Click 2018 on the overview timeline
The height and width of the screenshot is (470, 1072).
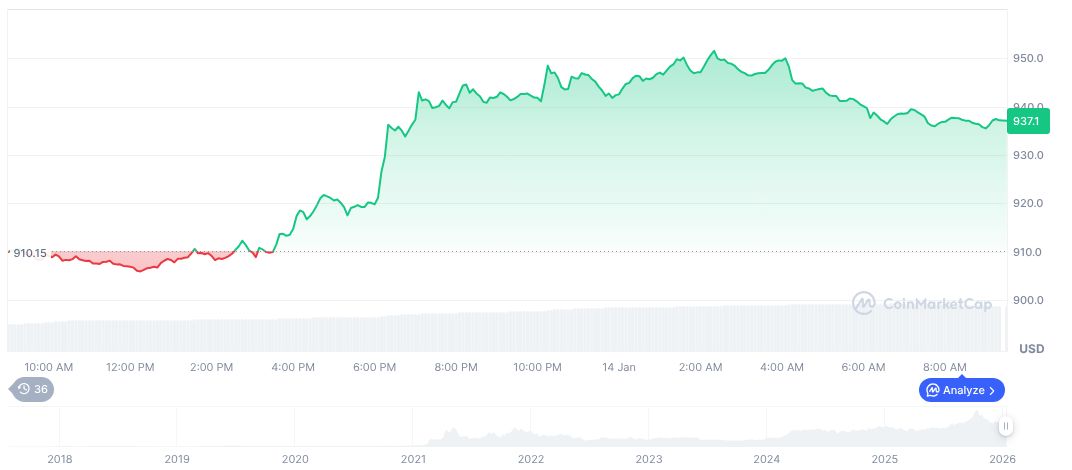pyautogui.click(x=59, y=459)
